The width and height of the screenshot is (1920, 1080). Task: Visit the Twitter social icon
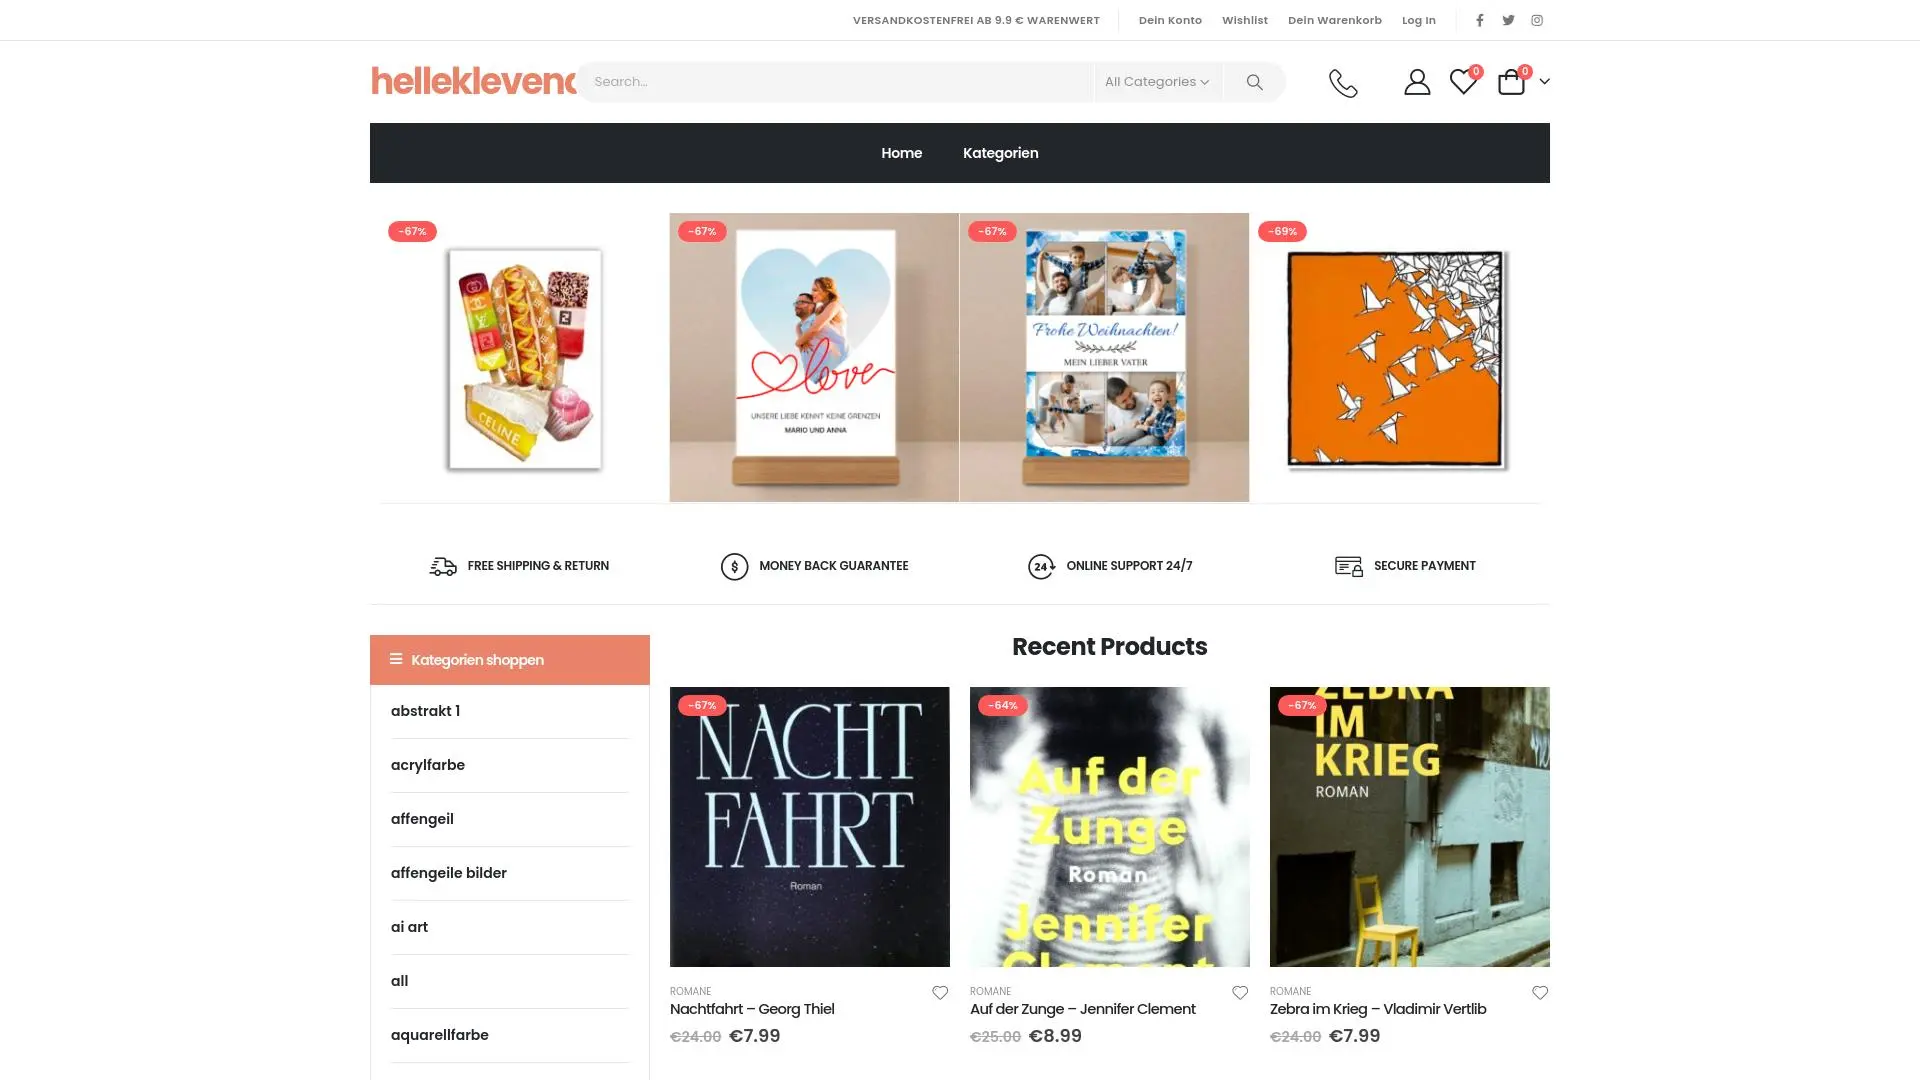point(1508,20)
